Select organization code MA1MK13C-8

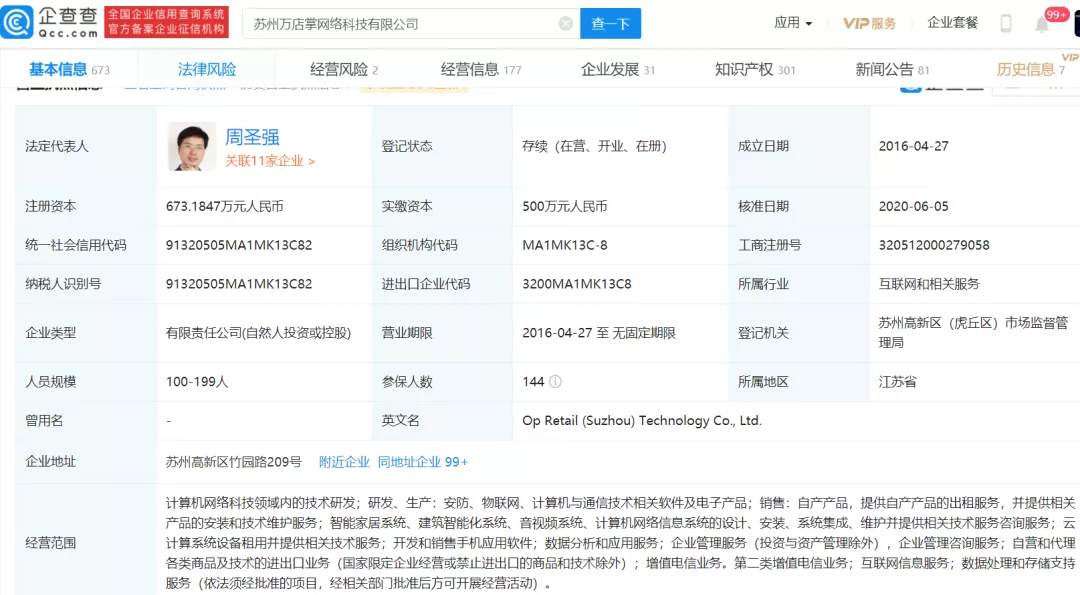click(x=565, y=245)
